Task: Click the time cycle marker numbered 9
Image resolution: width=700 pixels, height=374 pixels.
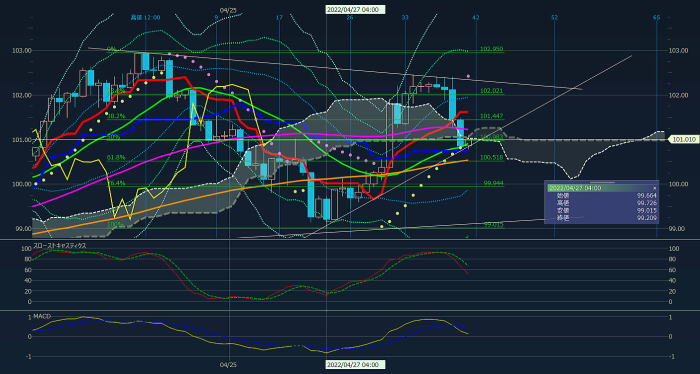Action: (x=216, y=17)
